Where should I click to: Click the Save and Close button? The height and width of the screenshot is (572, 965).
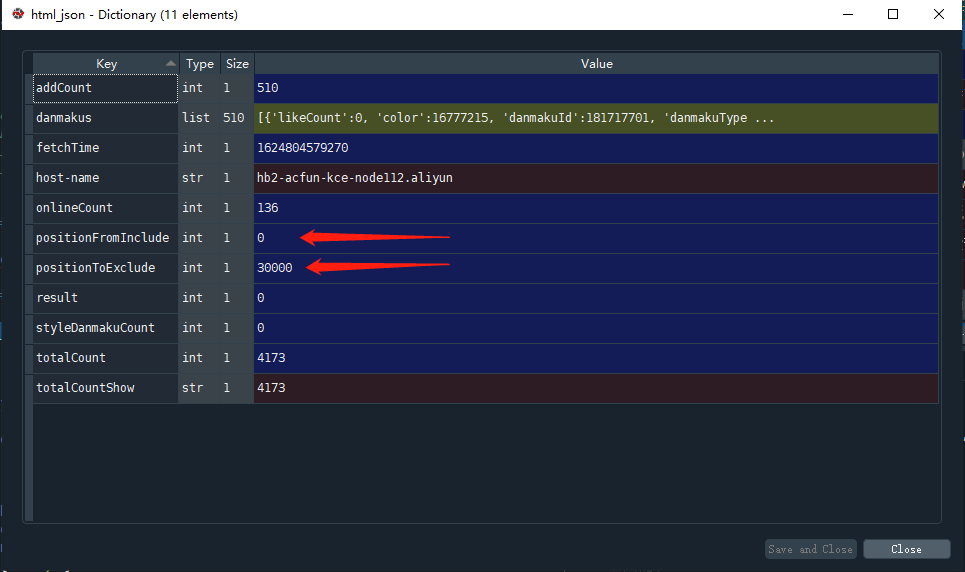811,549
